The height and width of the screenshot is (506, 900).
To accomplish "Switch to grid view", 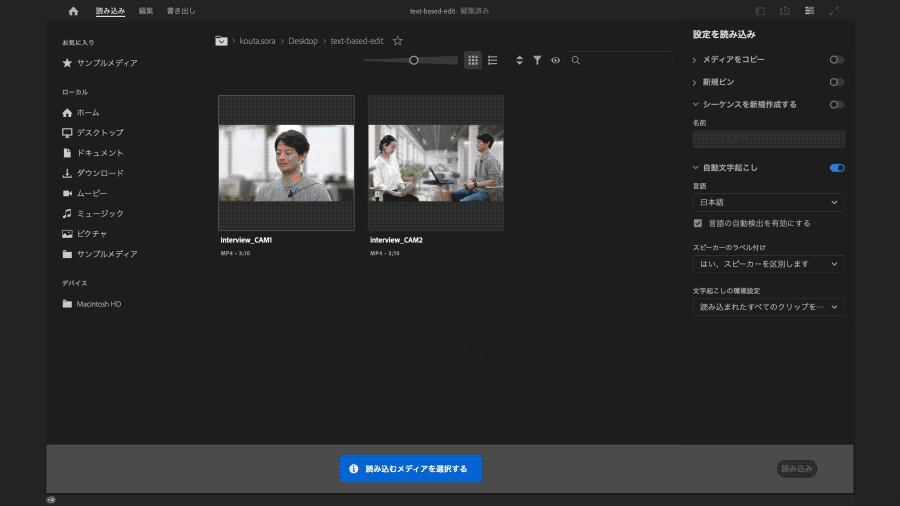I will pyautogui.click(x=472, y=60).
